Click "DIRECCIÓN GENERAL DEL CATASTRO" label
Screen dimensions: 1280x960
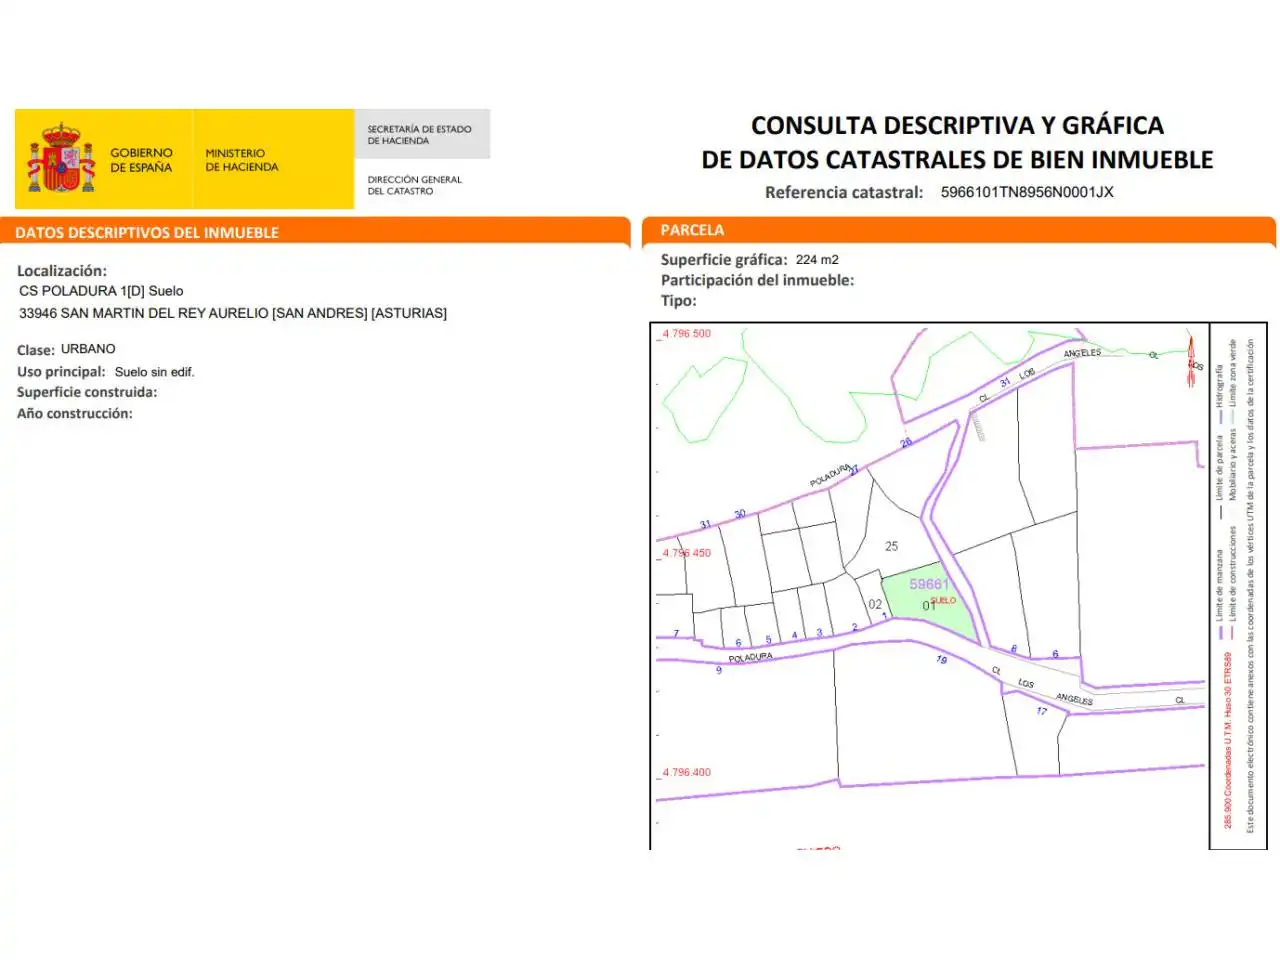click(414, 185)
